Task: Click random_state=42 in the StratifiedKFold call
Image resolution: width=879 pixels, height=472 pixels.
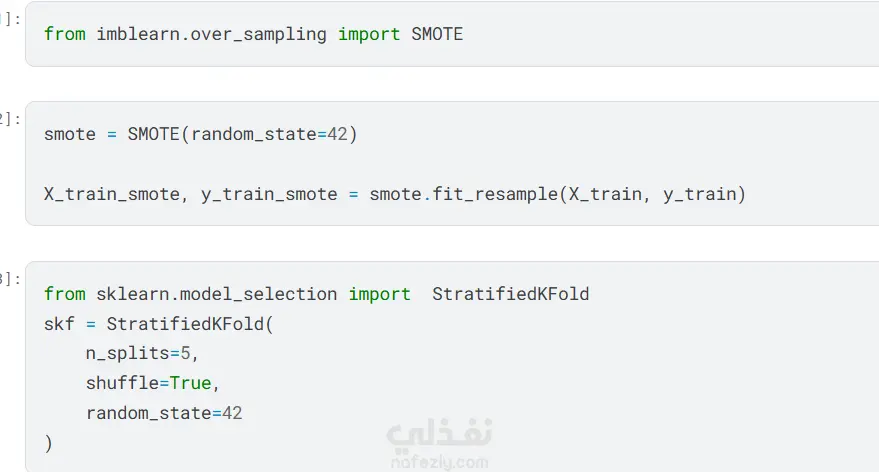Action: coord(164,413)
